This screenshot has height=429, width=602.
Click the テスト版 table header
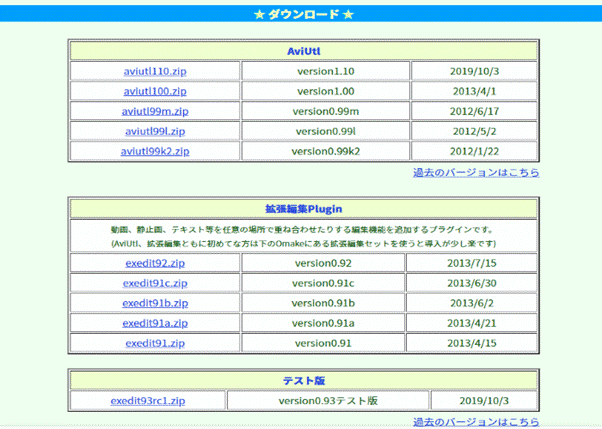(x=303, y=380)
